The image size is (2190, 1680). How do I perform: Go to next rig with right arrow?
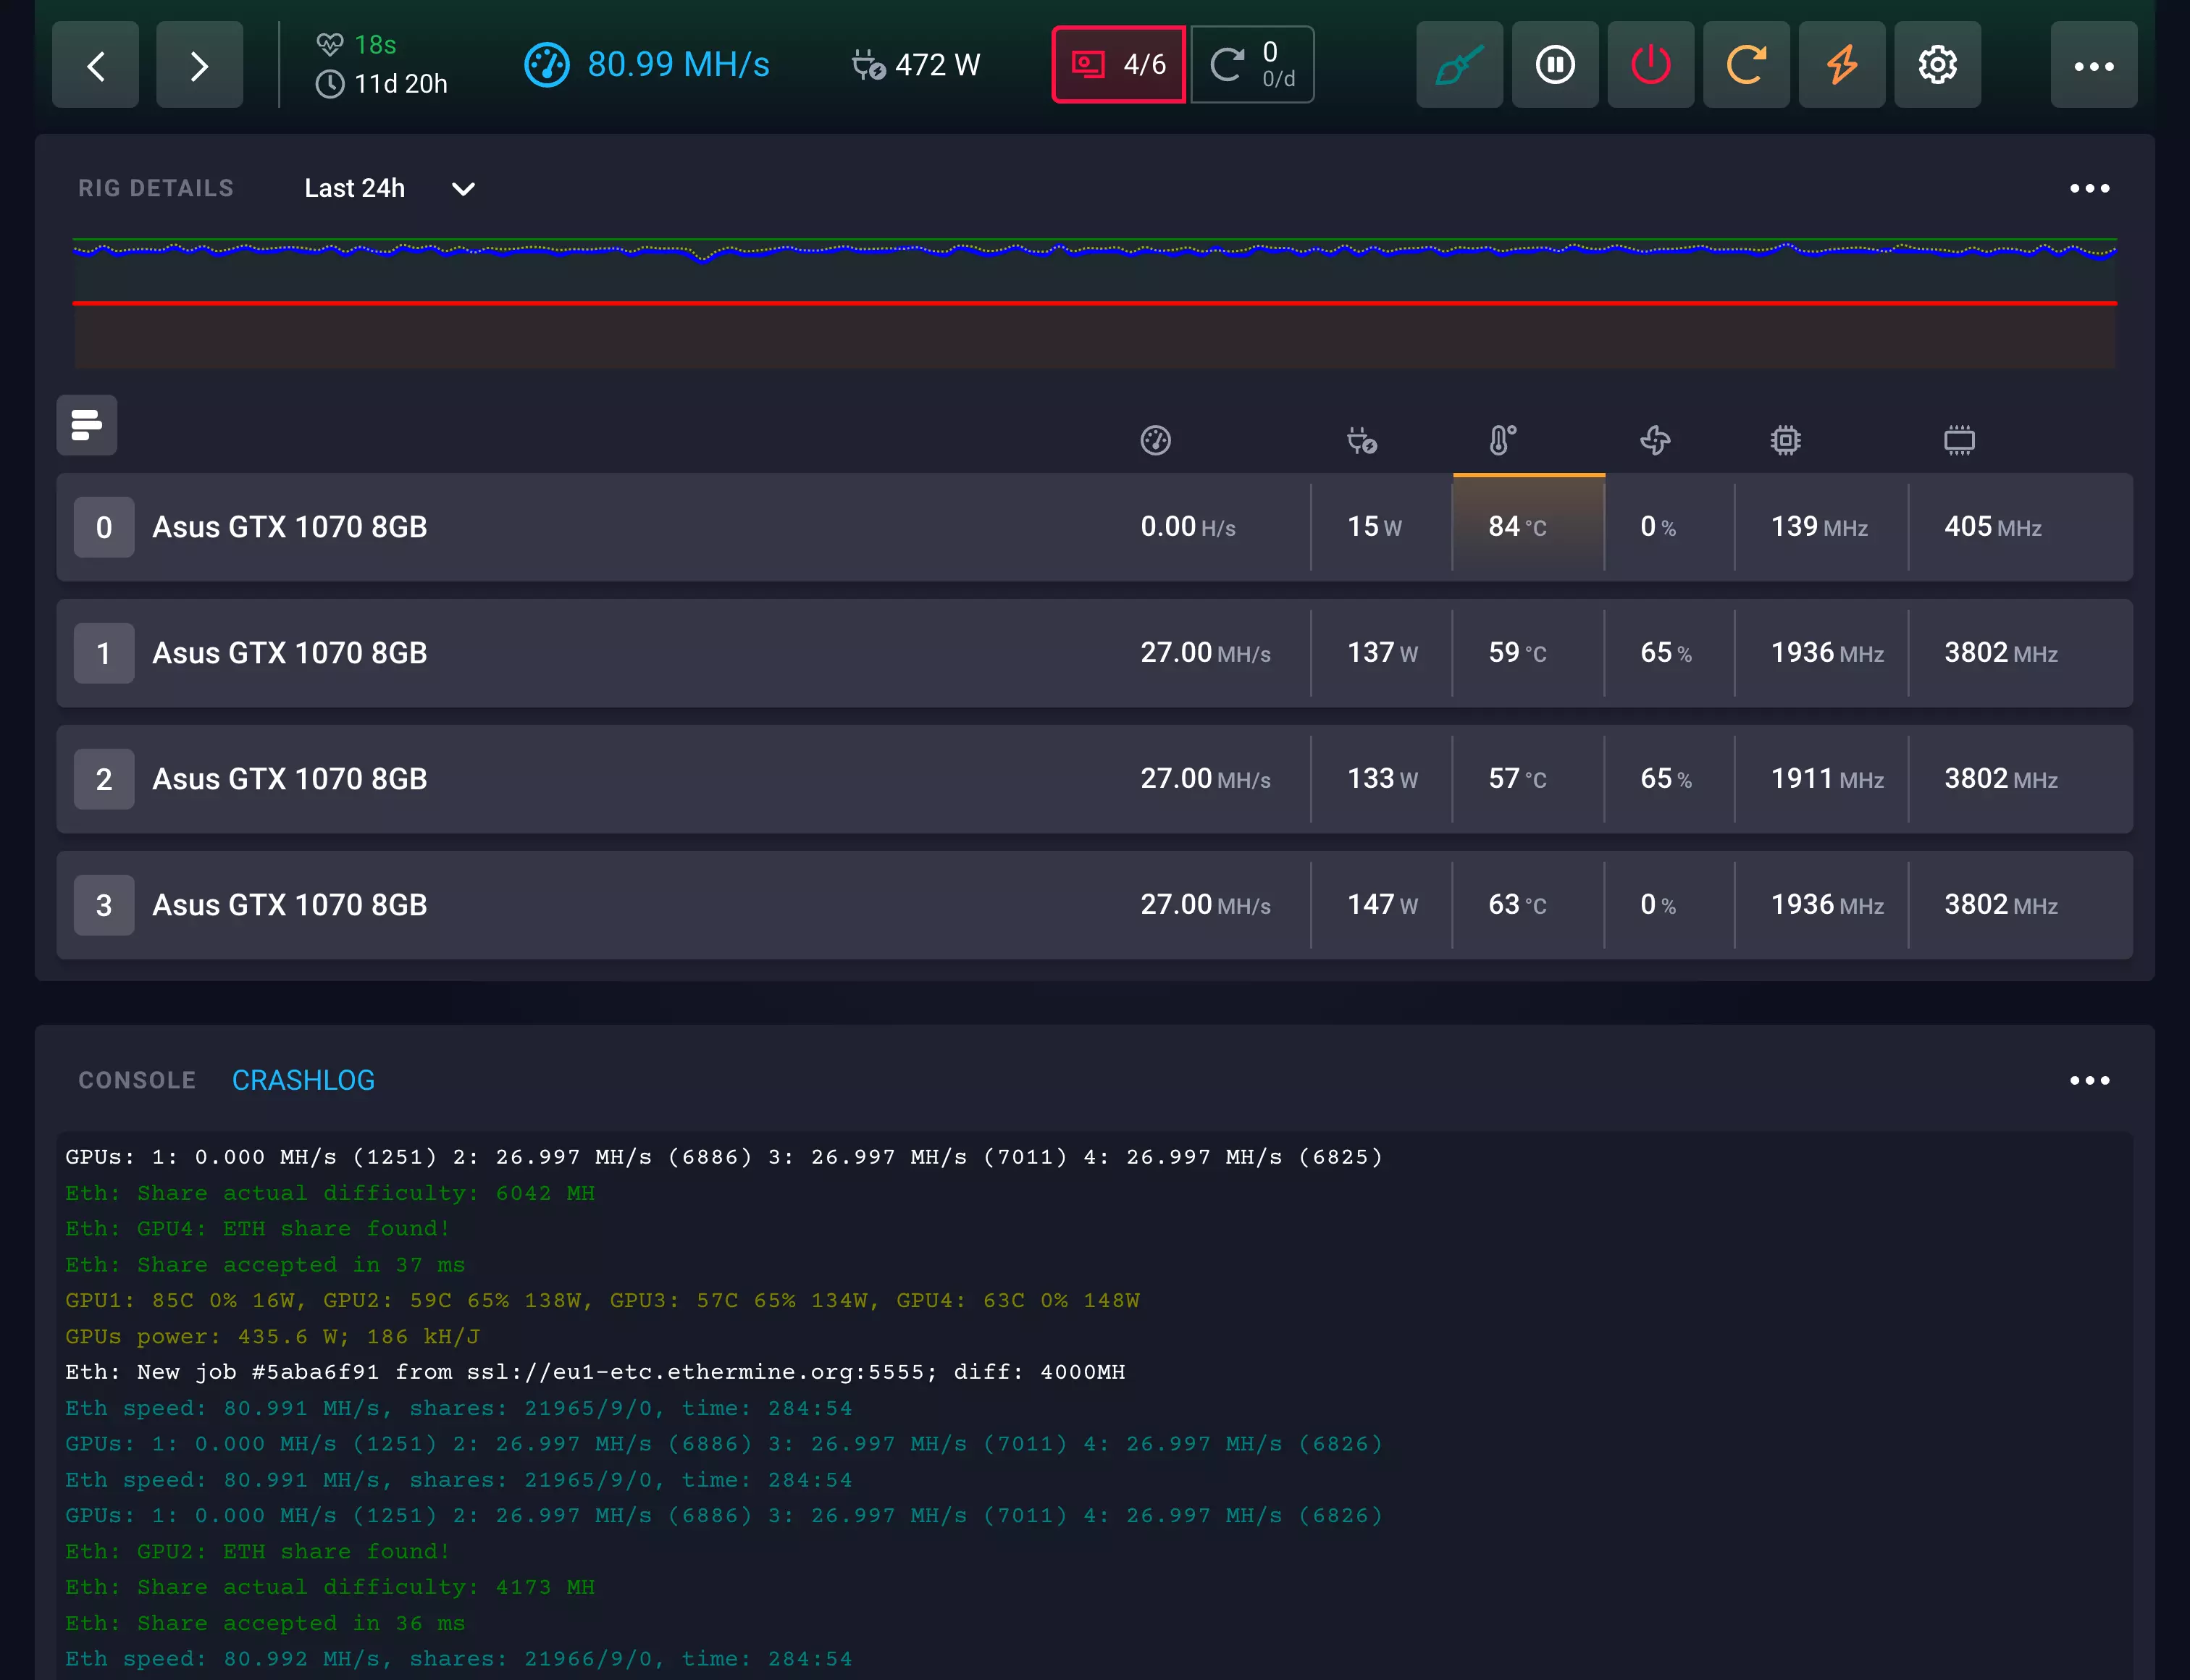point(199,65)
